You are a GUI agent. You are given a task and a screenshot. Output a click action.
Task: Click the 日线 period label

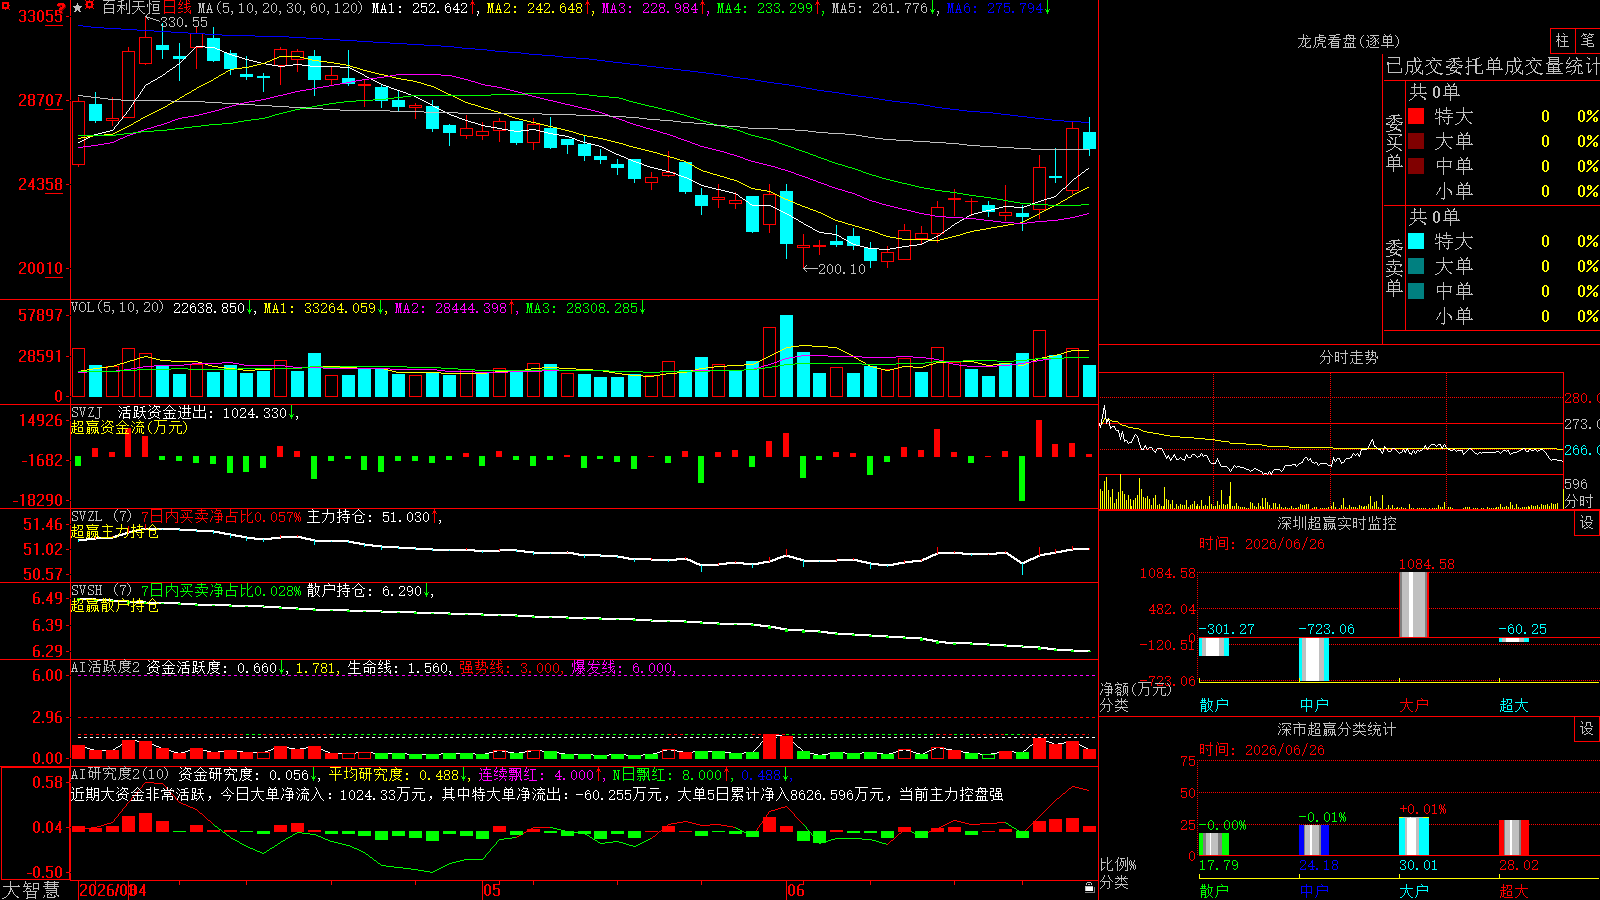point(177,7)
